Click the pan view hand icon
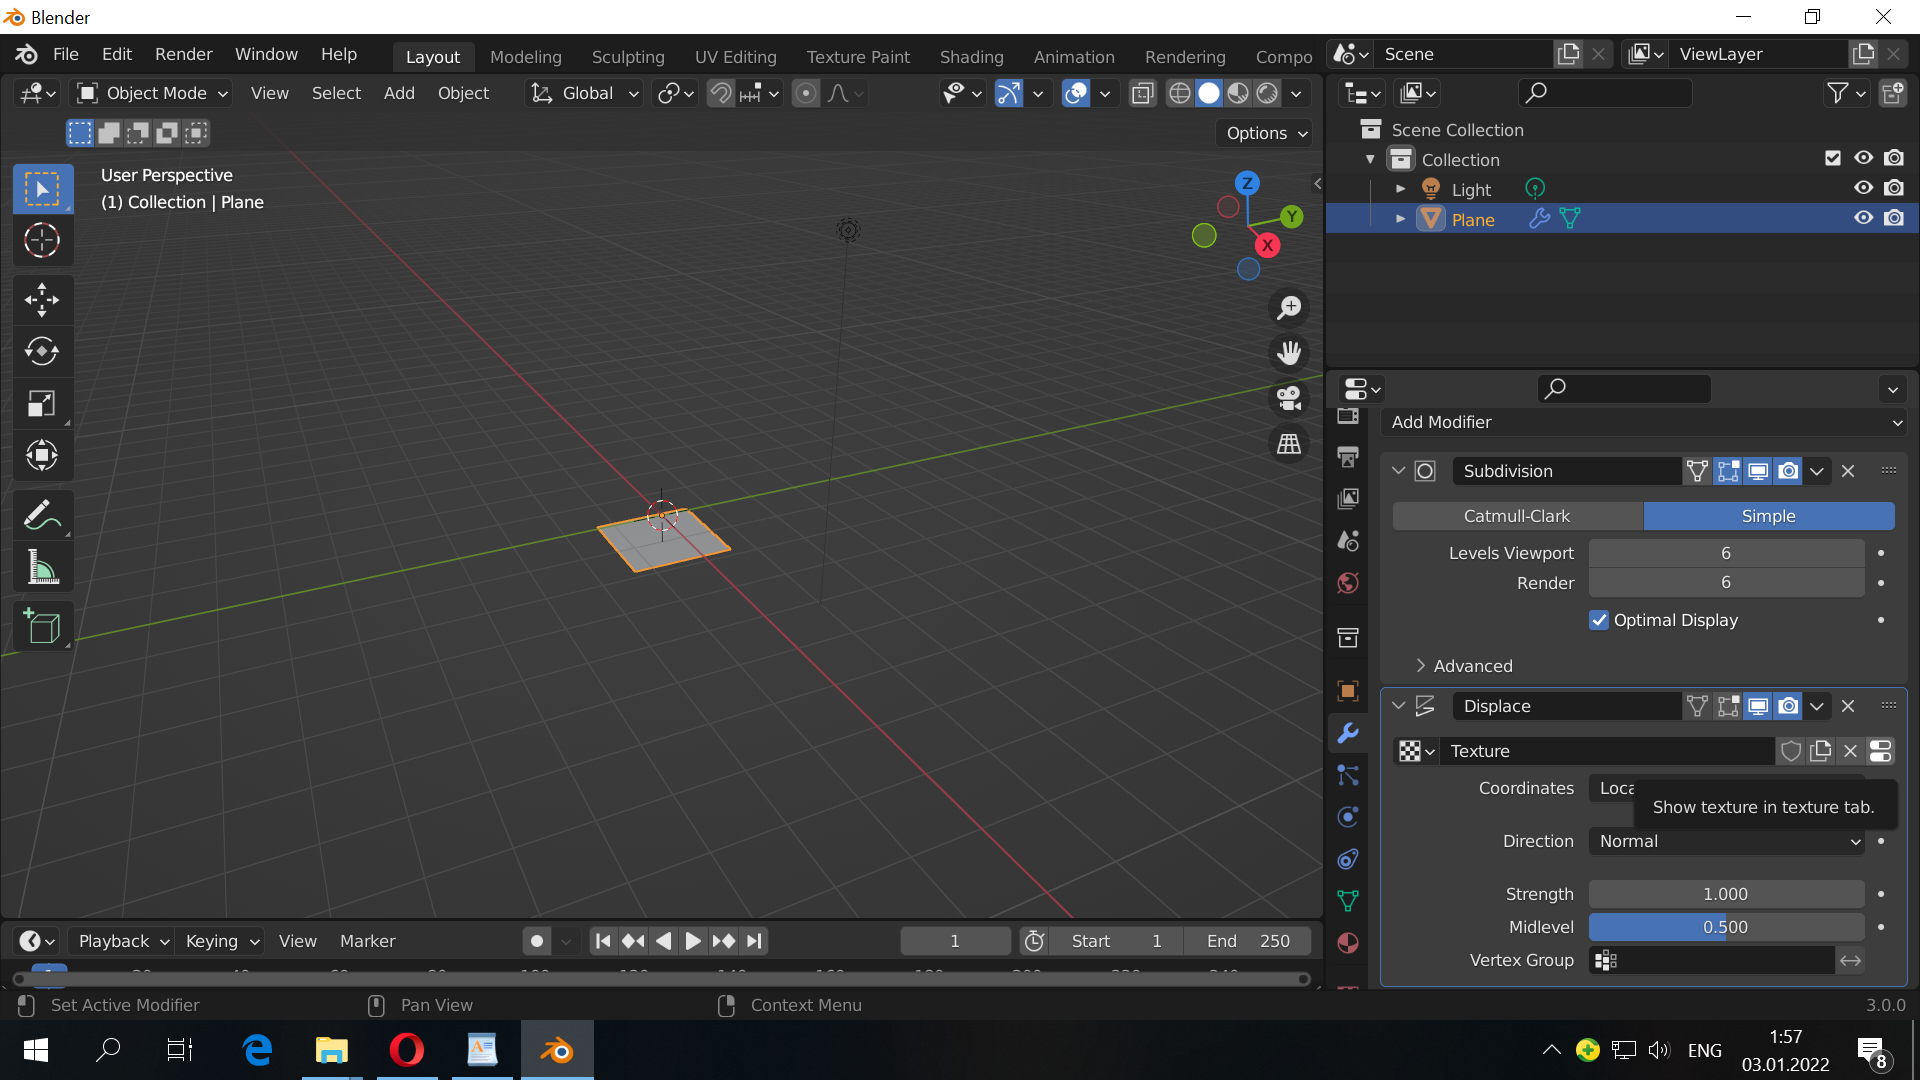The image size is (1920, 1080). tap(1289, 352)
